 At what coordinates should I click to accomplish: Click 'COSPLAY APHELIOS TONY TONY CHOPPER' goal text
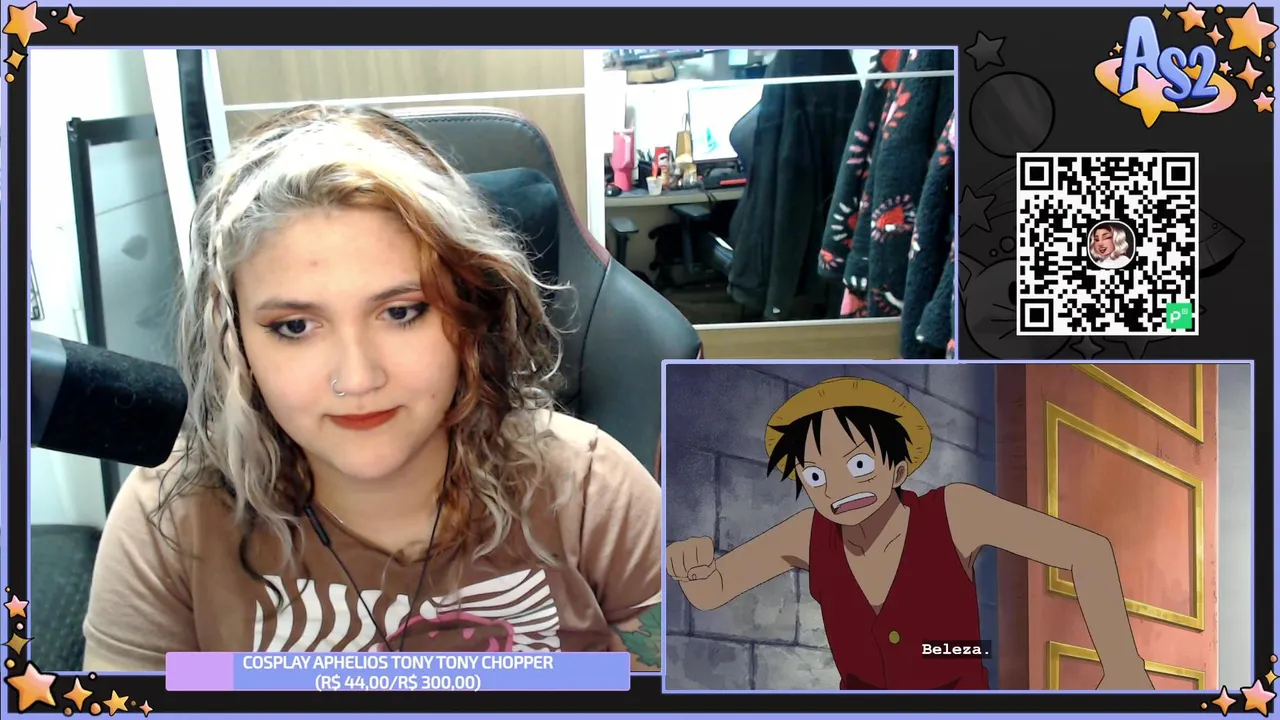coord(398,662)
